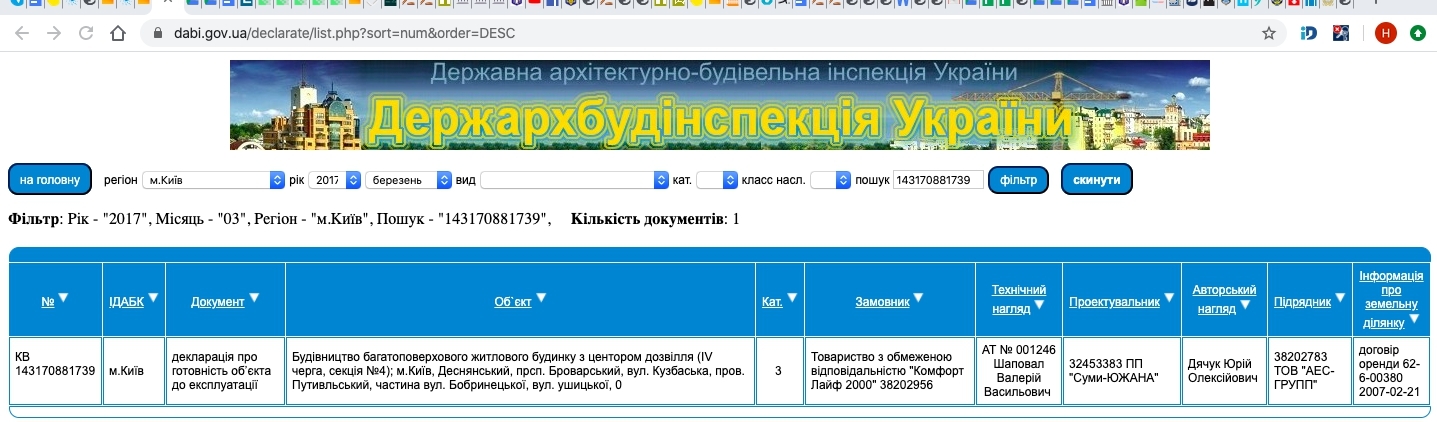Apply filters with the фільтр button
Image resolution: width=1437 pixels, height=422 pixels.
click(x=1018, y=180)
